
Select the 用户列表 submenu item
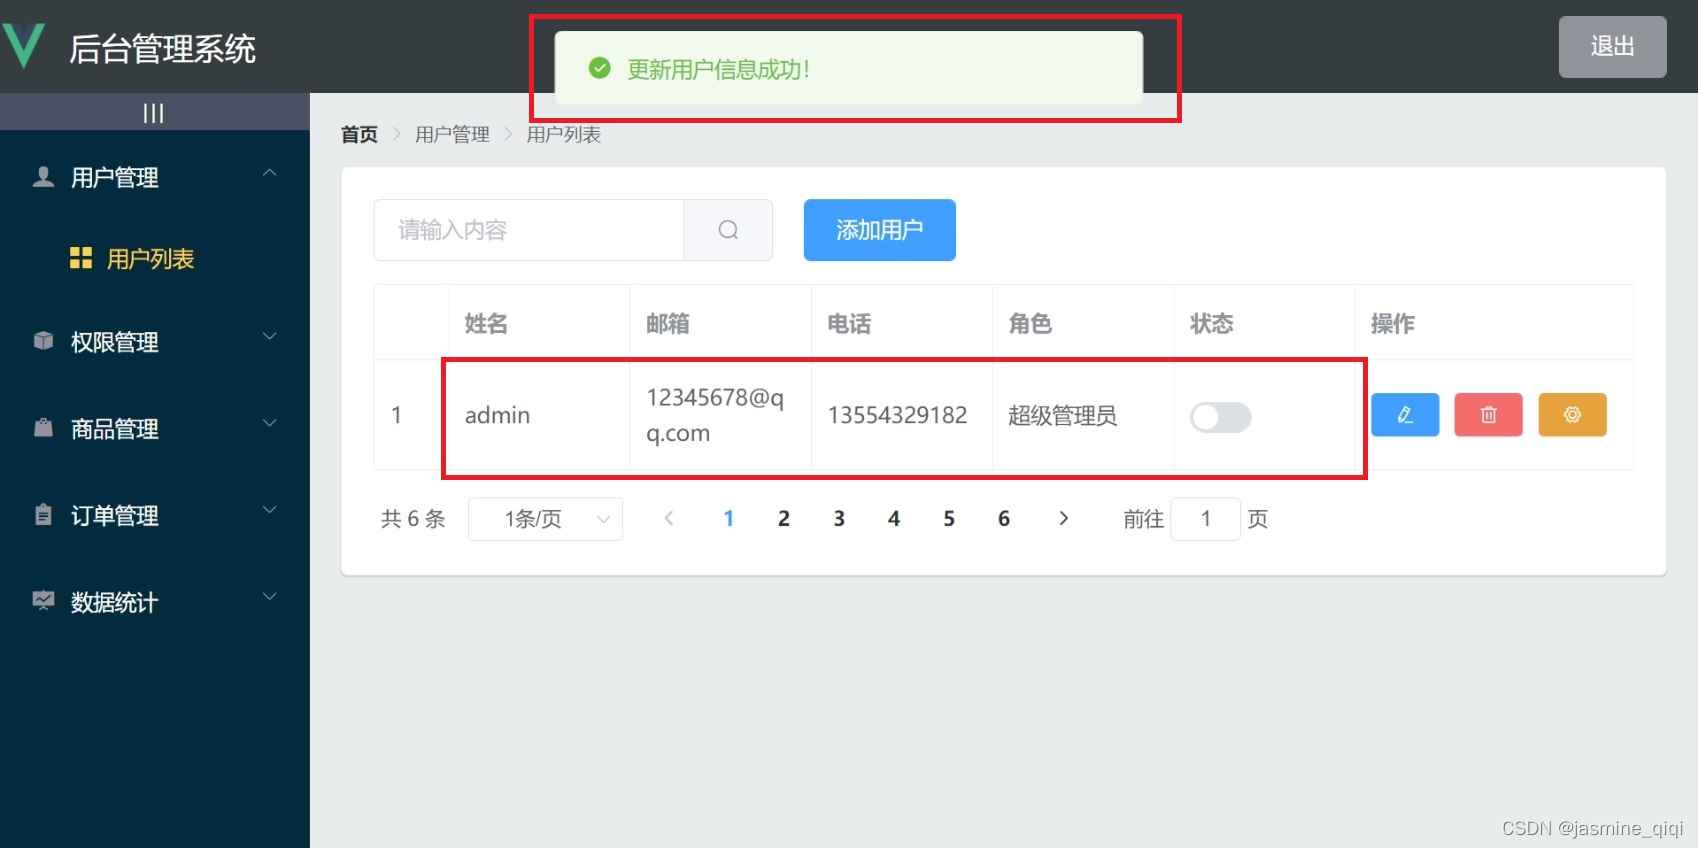155,259
